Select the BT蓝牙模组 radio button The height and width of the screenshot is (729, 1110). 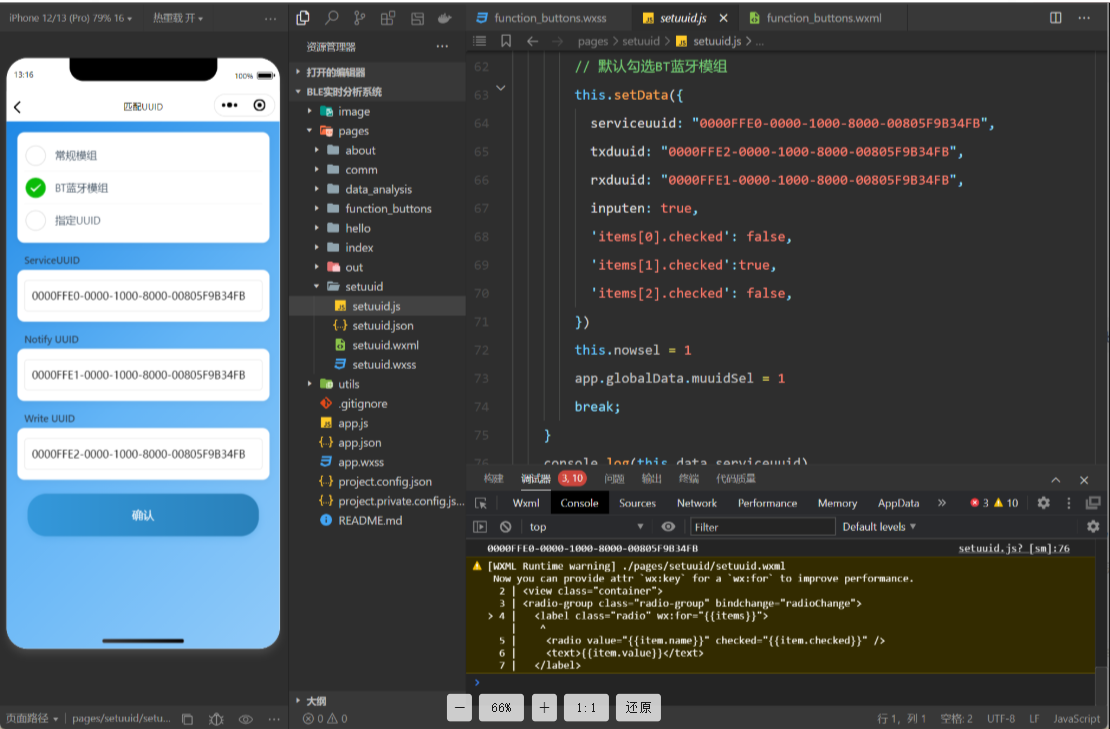(x=35, y=188)
